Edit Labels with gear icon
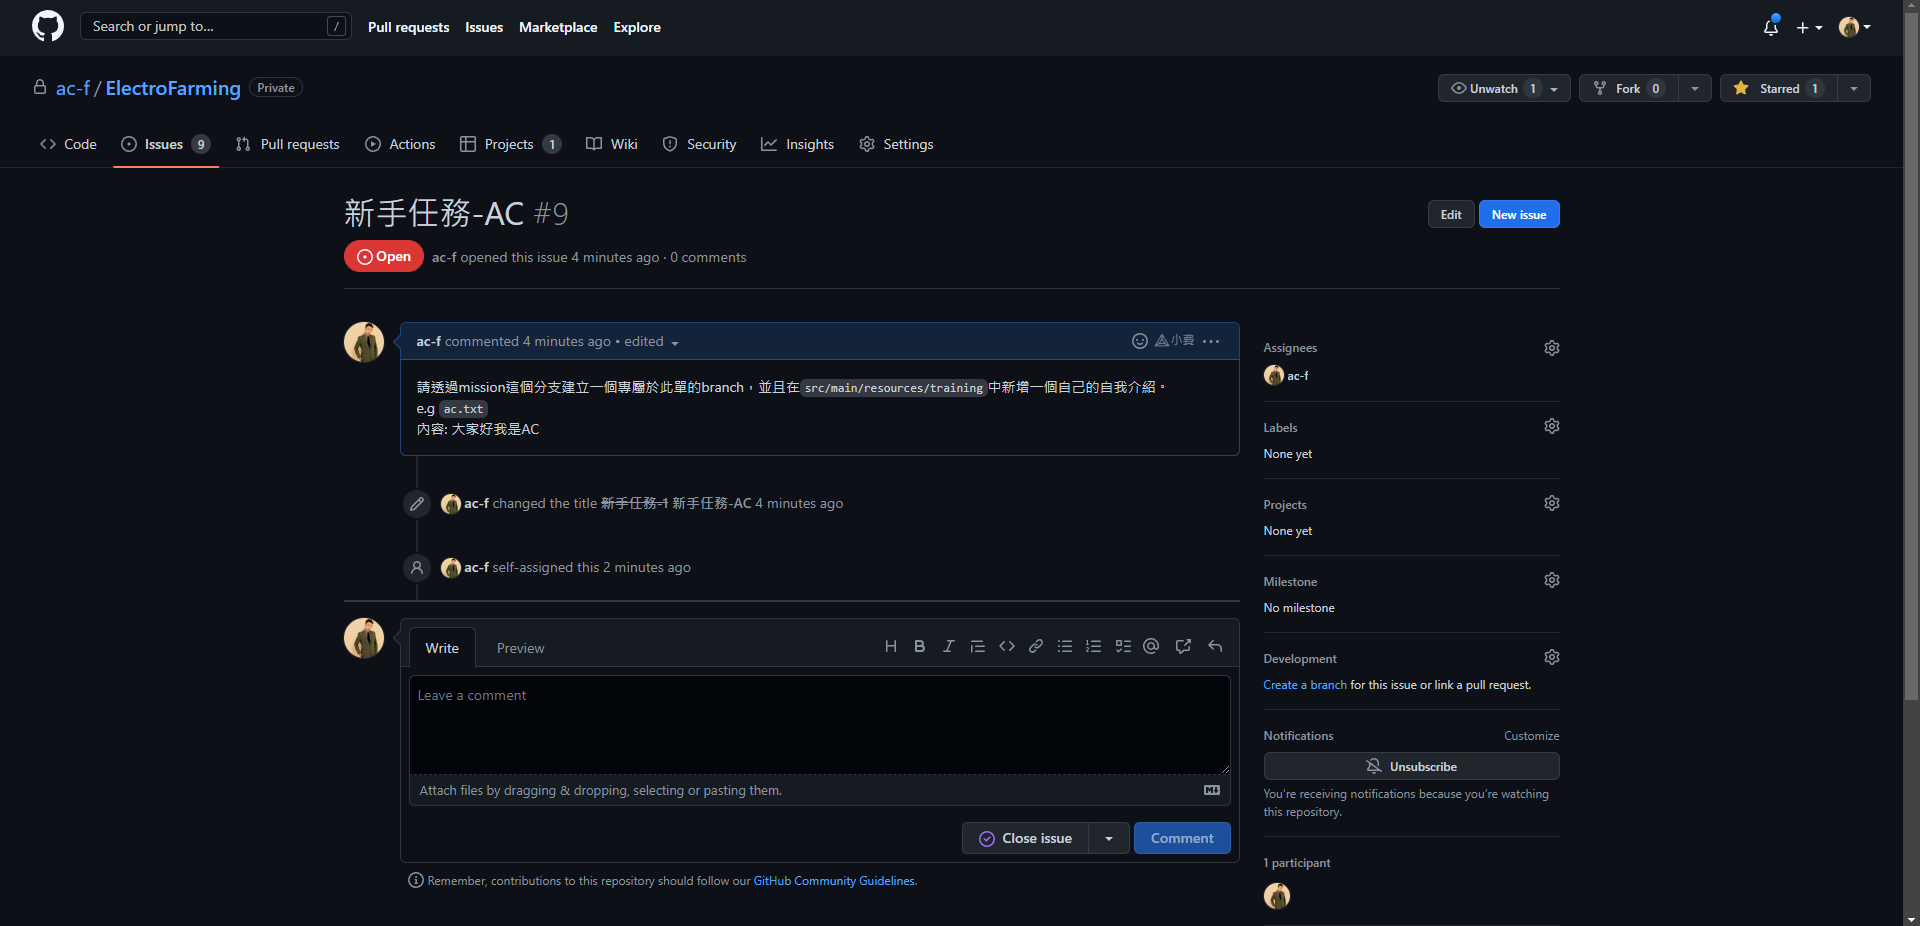 point(1552,426)
